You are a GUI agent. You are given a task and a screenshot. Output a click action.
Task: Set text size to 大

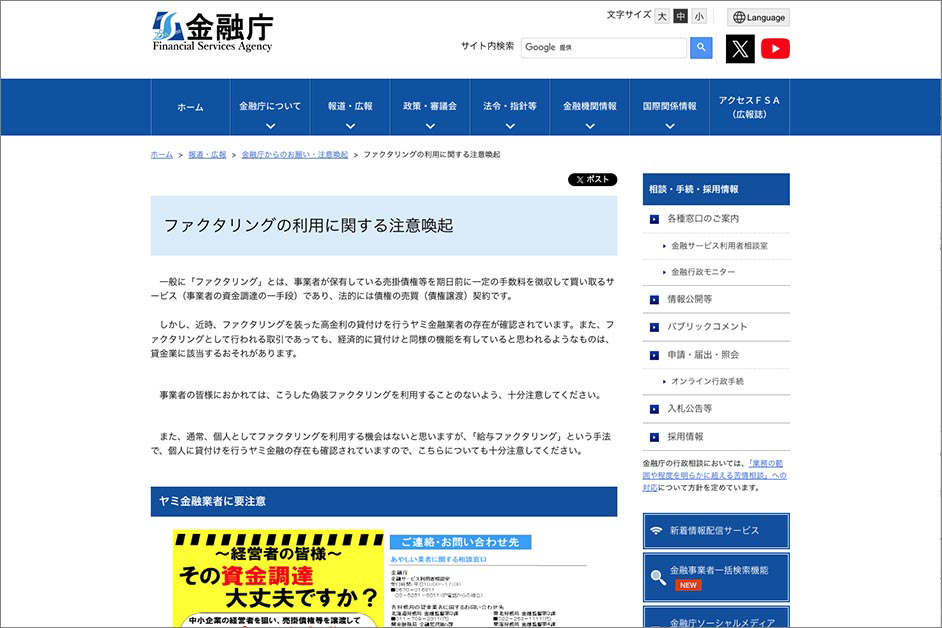point(662,16)
